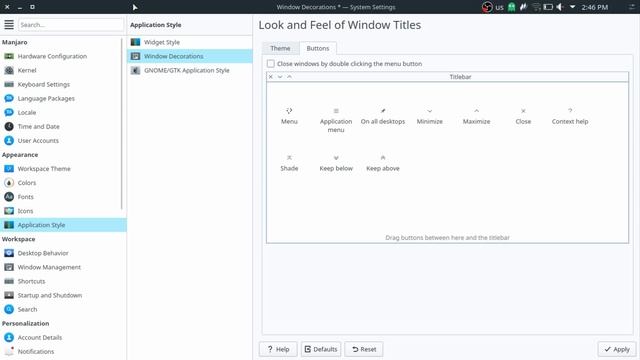Click the Reset button
The height and width of the screenshot is (360, 640).
[364, 349]
